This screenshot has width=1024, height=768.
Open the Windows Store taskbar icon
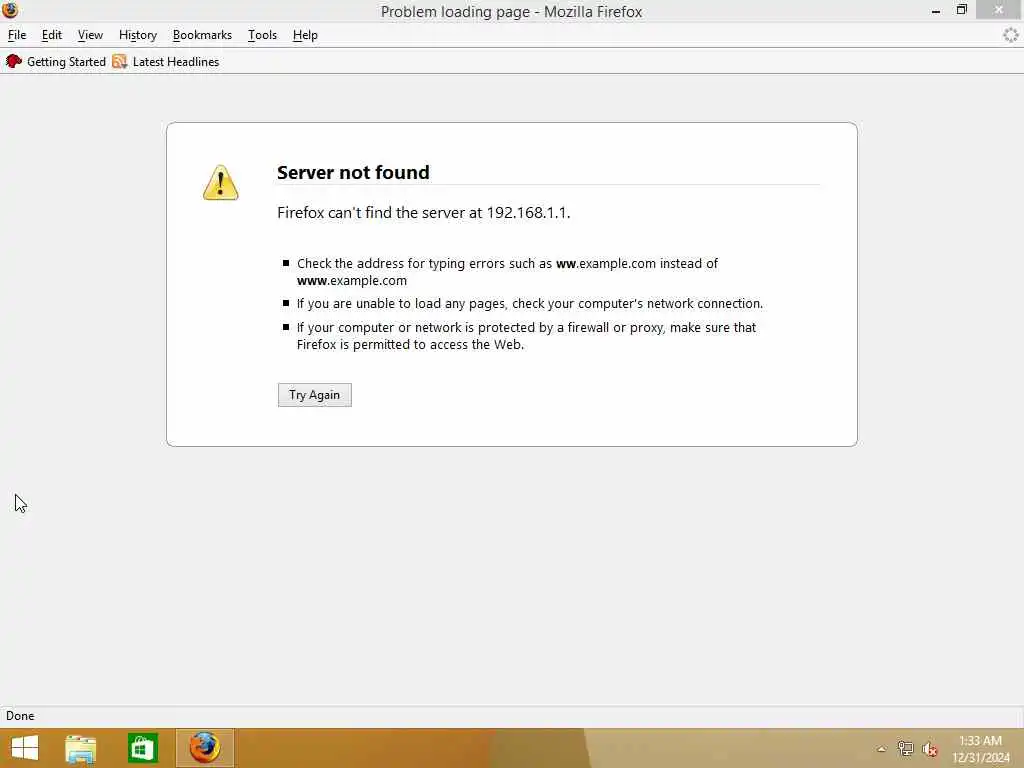[142, 748]
